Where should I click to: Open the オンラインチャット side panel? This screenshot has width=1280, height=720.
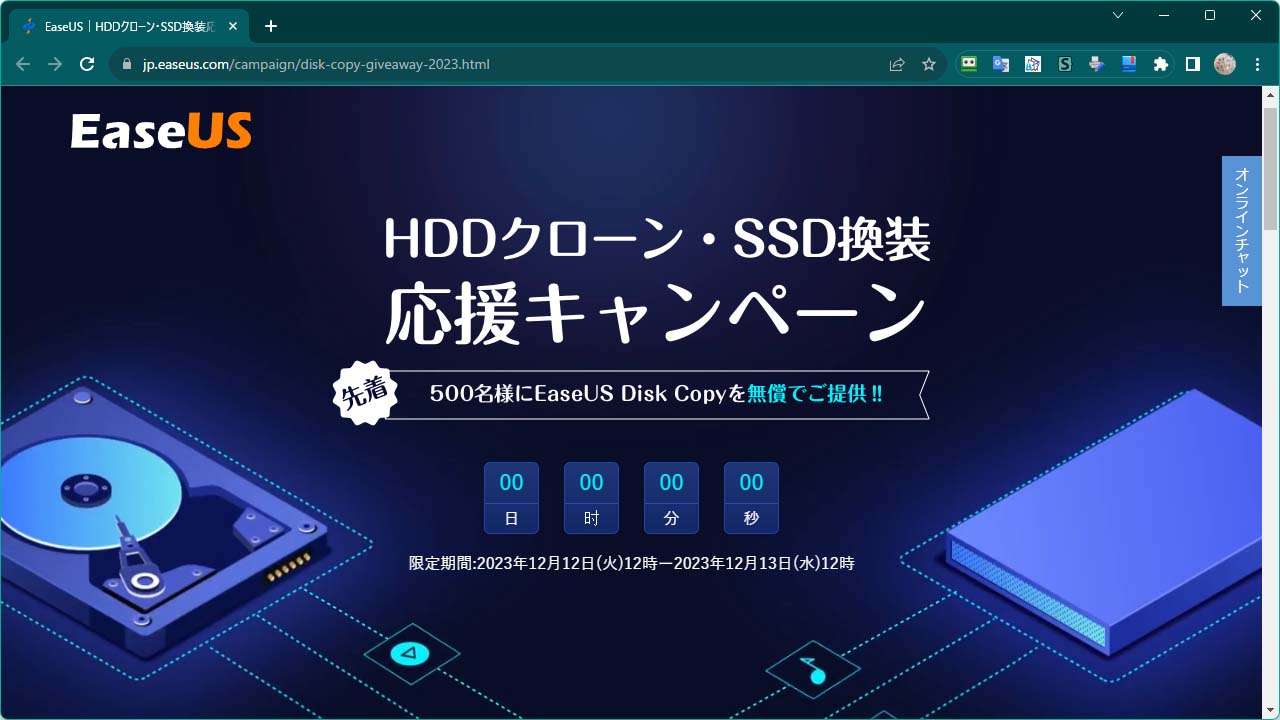(1241, 231)
